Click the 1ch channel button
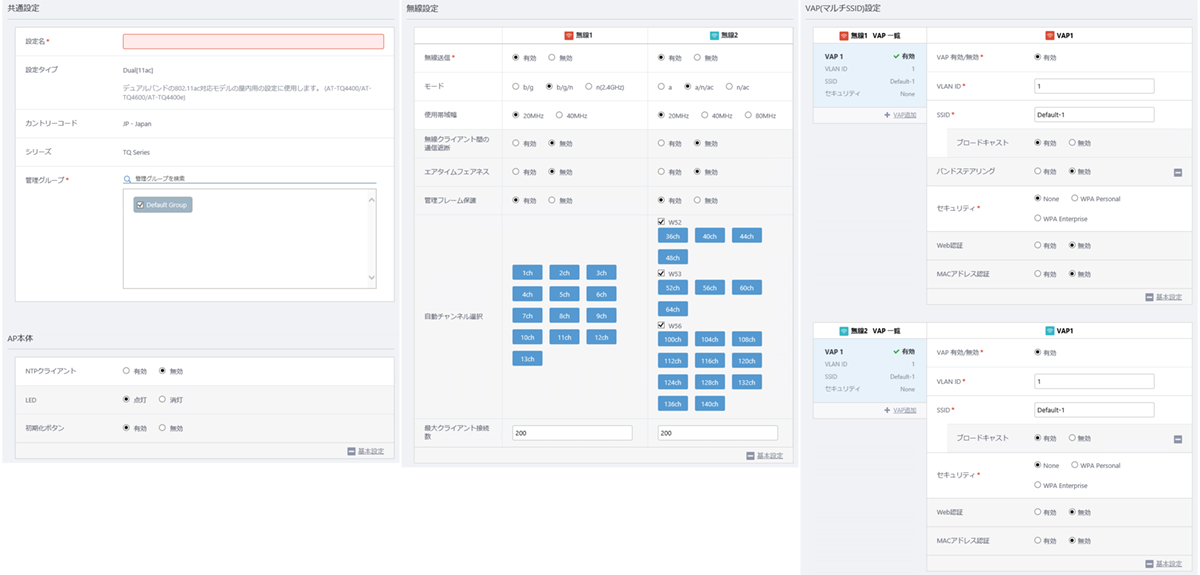 tap(527, 272)
